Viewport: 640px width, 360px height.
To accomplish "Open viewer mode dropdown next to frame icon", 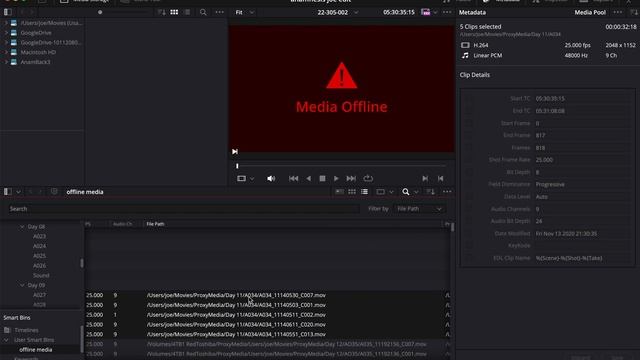I will click(x=252, y=178).
